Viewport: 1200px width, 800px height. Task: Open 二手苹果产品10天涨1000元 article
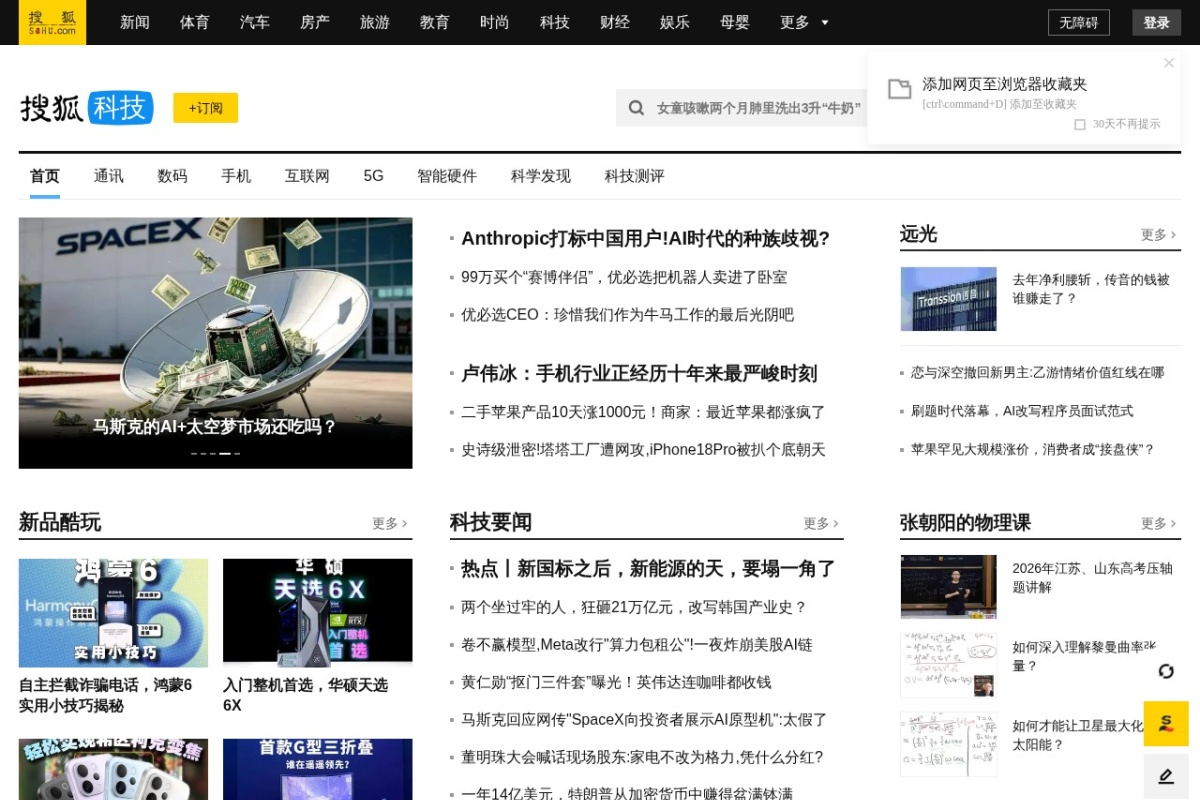pos(643,412)
